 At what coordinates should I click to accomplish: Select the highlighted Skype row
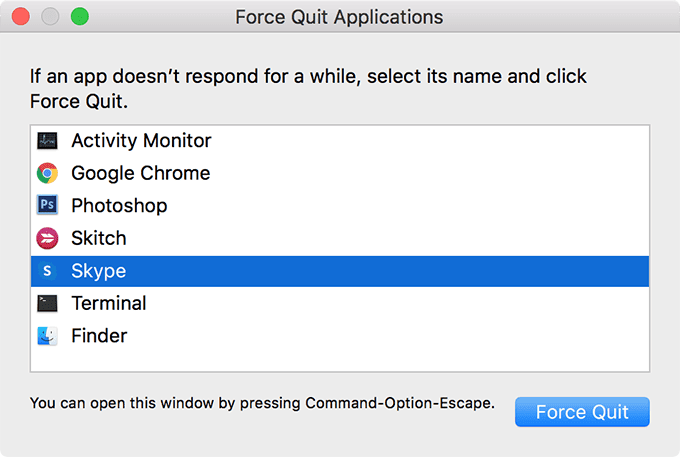(340, 271)
